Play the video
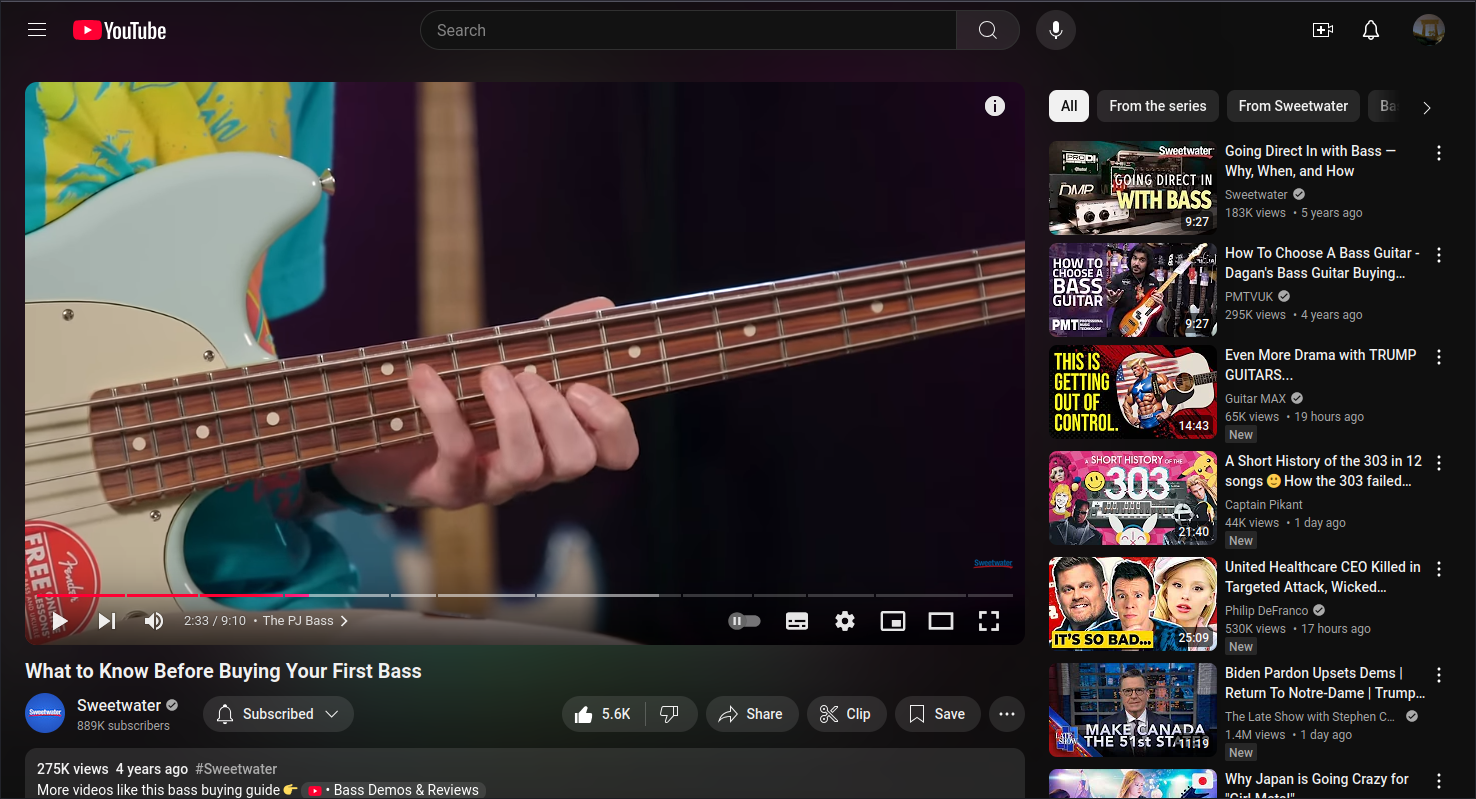The image size is (1476, 799). (59, 621)
